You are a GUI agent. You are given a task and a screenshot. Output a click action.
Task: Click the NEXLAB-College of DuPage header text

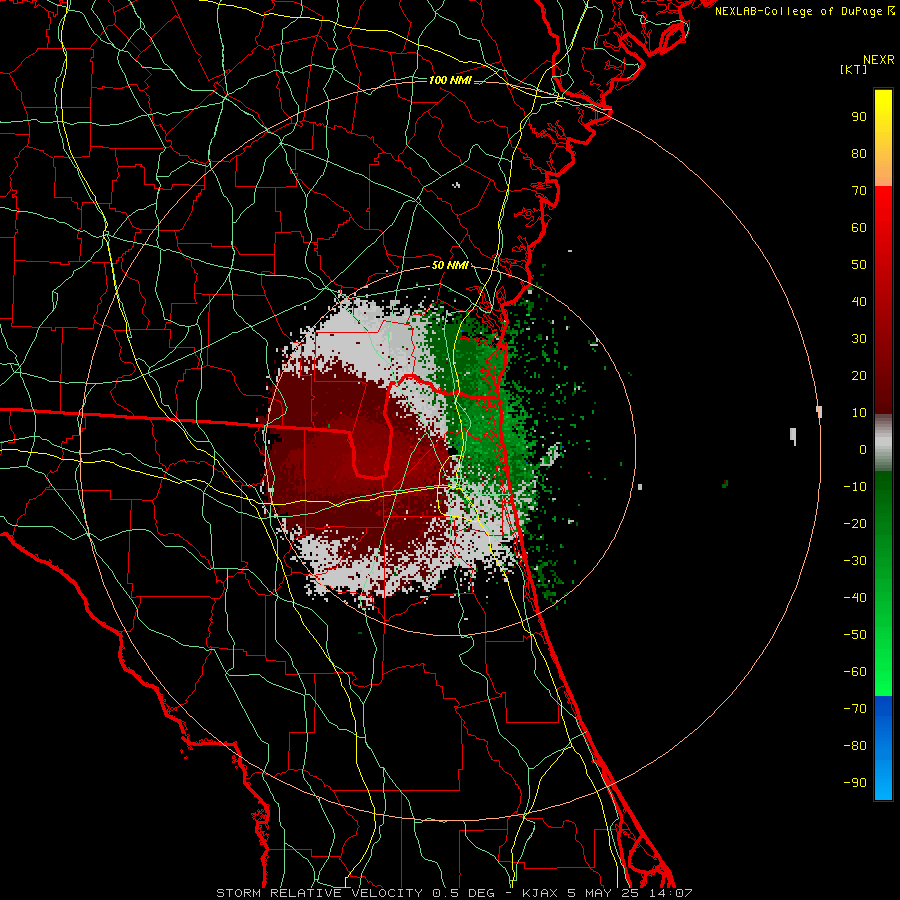click(804, 11)
